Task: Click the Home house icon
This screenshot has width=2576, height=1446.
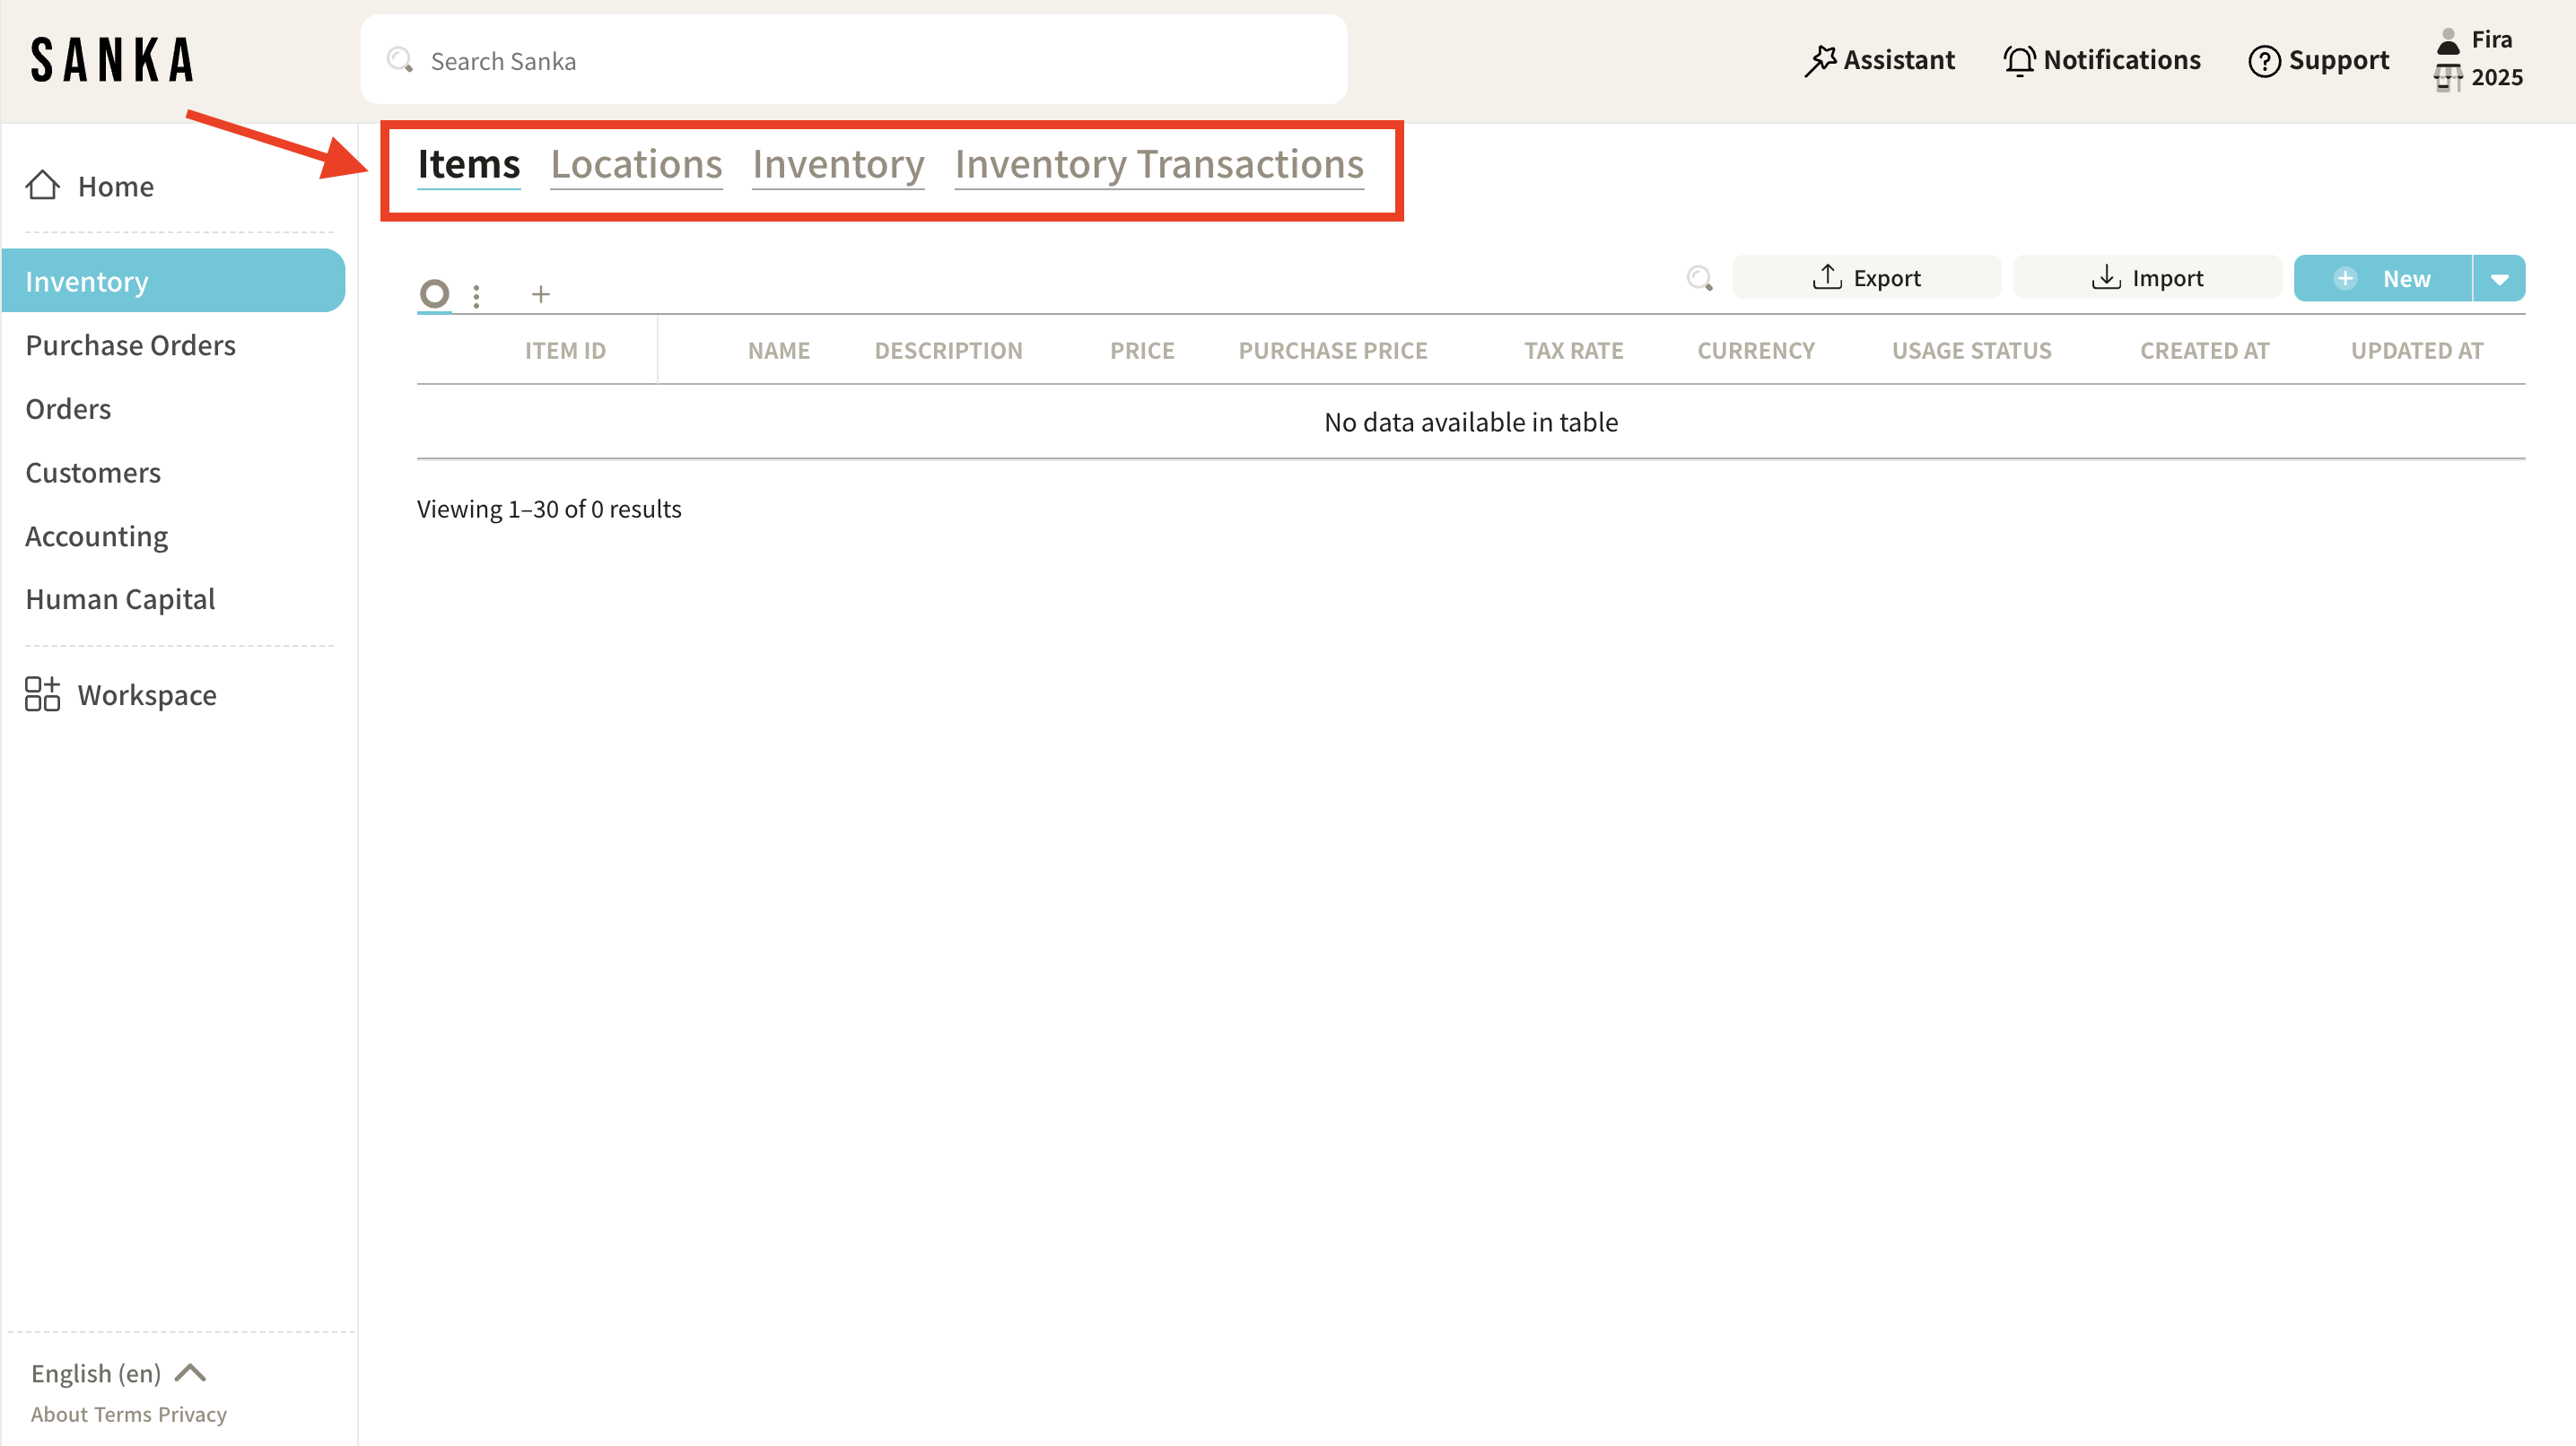Action: point(42,185)
